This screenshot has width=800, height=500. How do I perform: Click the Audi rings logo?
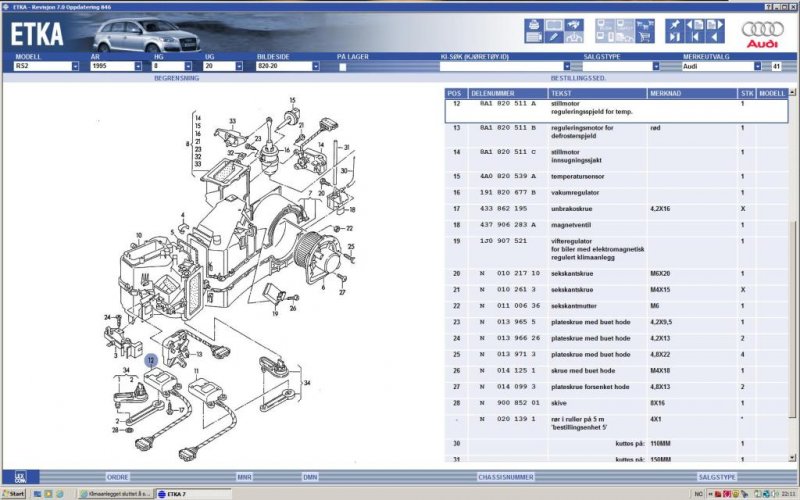761,30
